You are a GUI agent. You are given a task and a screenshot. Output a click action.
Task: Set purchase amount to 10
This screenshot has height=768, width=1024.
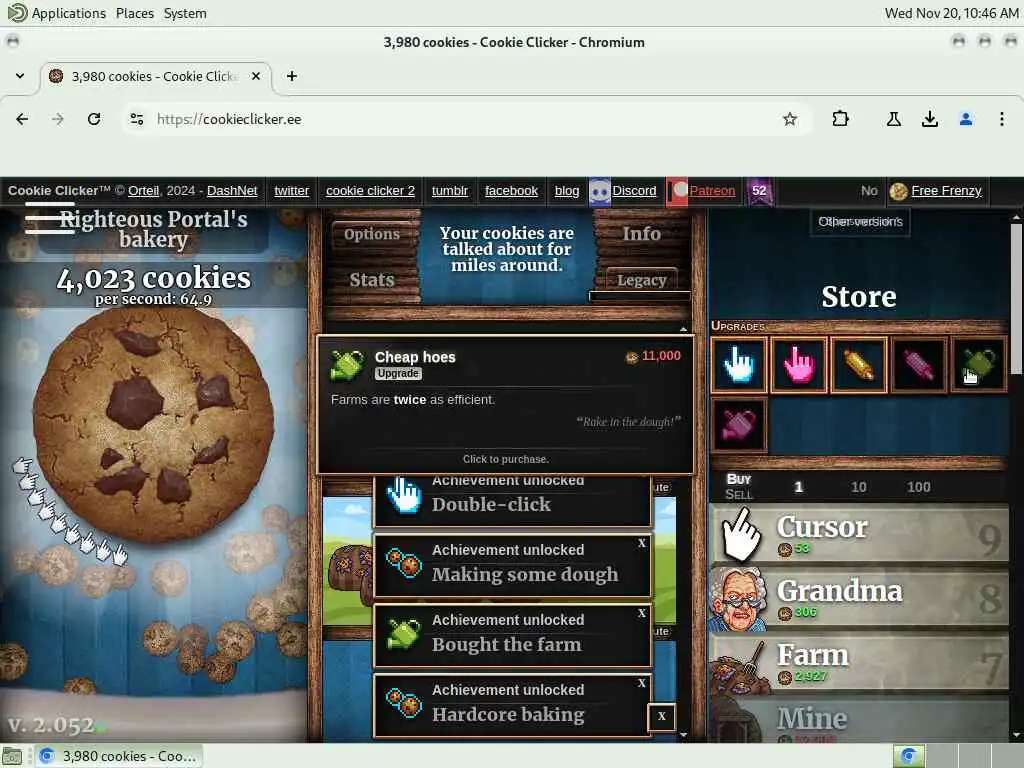pos(858,487)
